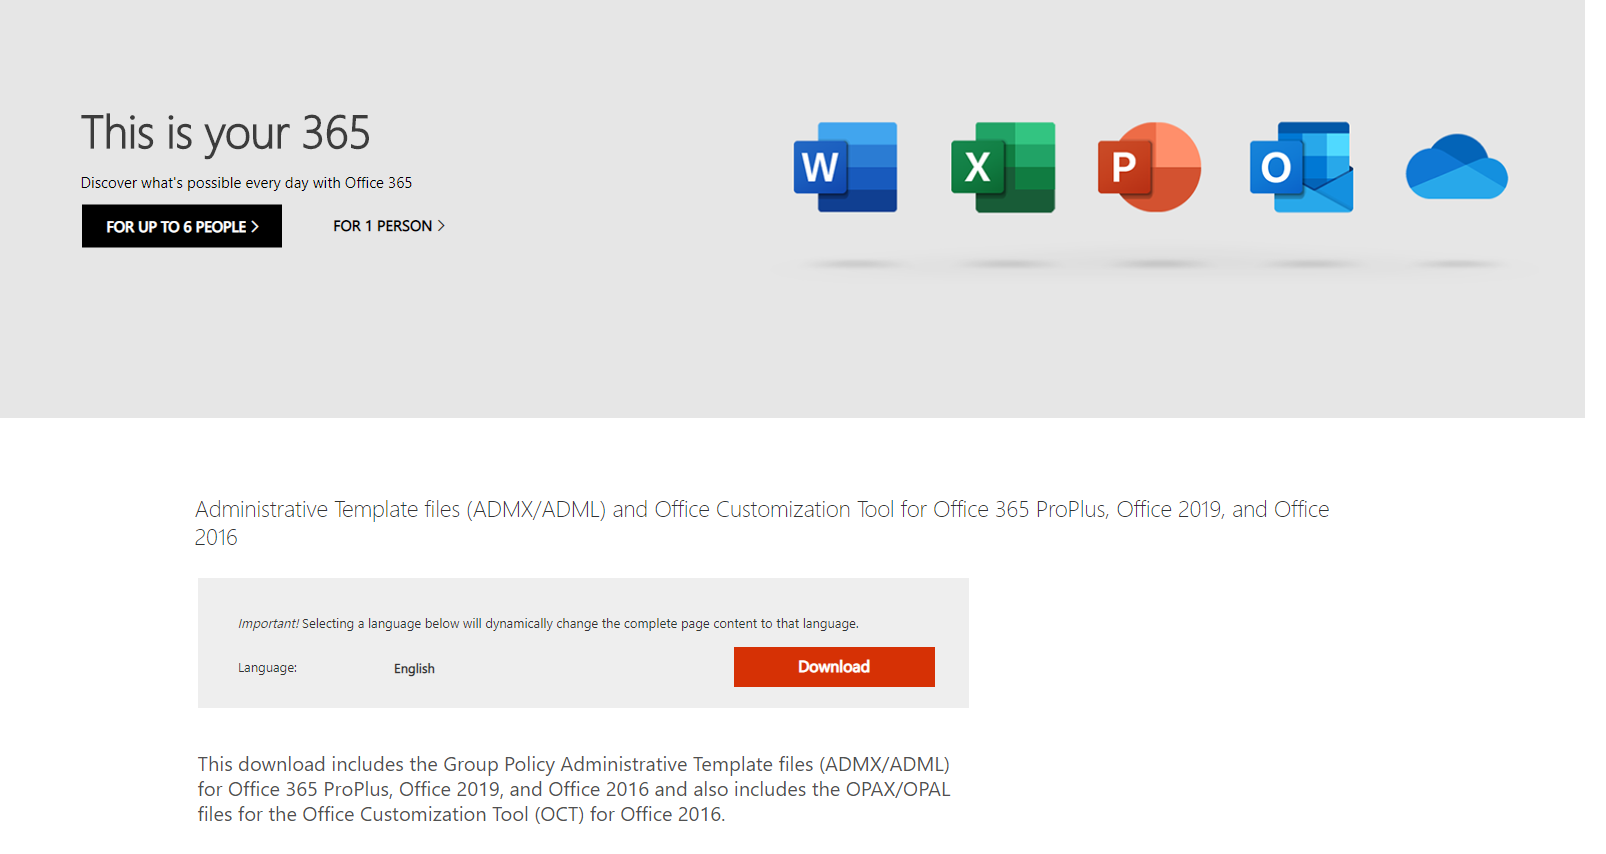Click the 'Discover what's possible' subtitle text

[246, 183]
